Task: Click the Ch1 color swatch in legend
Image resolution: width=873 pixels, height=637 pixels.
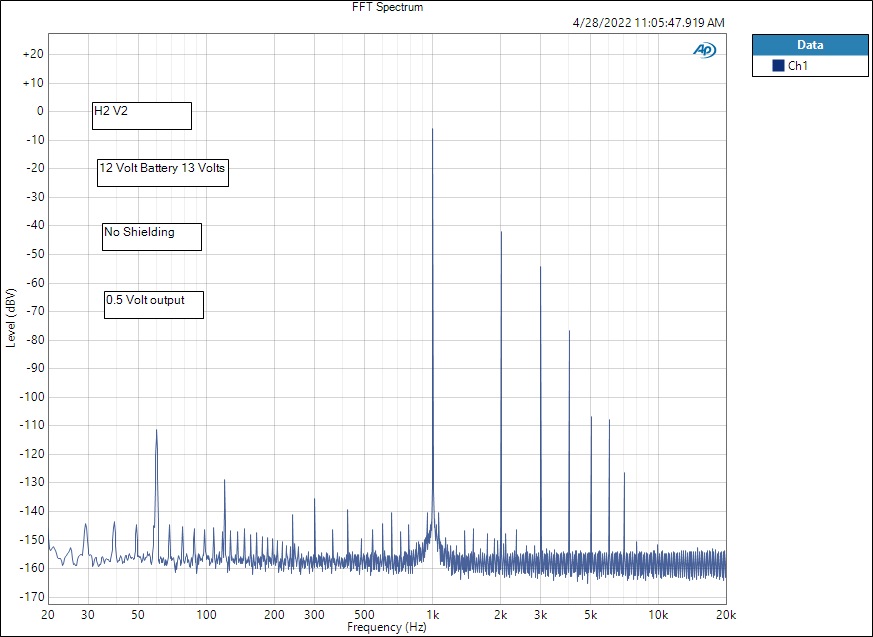Action: (778, 66)
